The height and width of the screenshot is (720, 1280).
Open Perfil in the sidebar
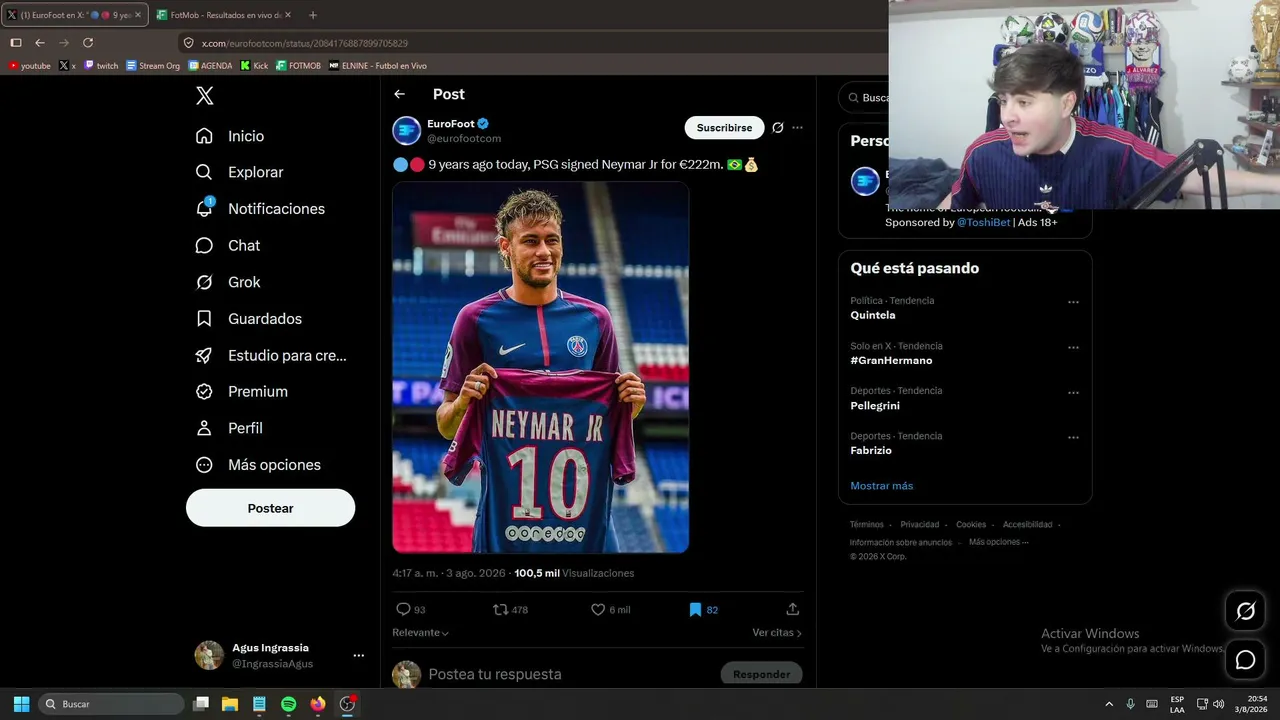[x=229, y=428]
